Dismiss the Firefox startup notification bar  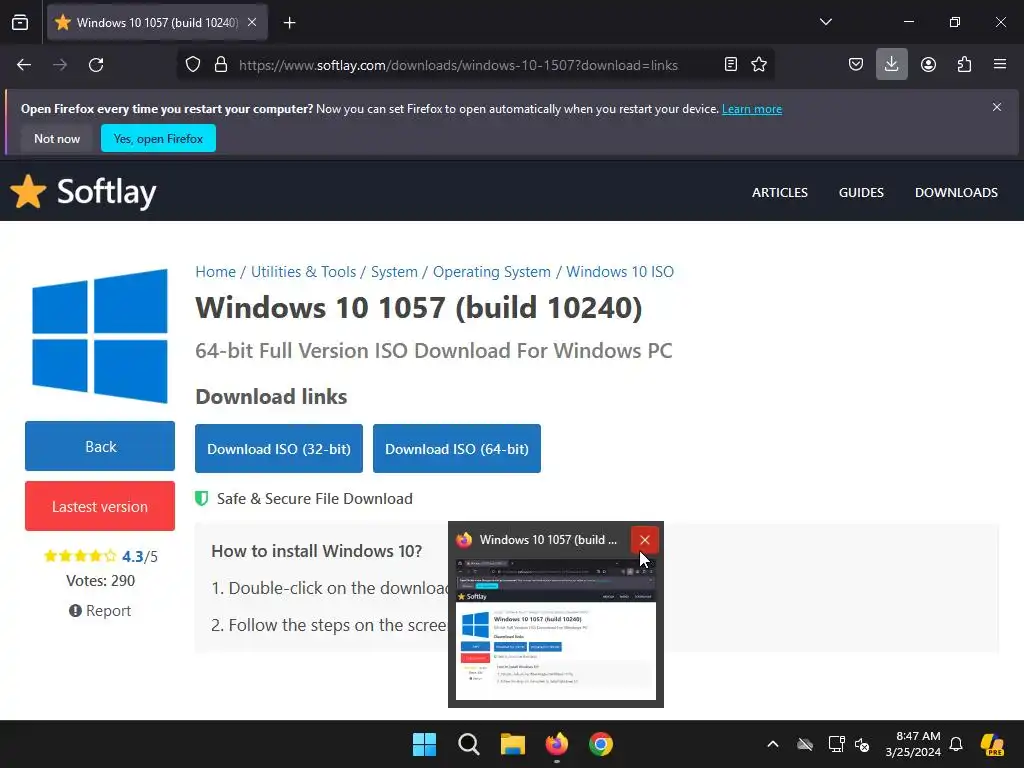997,107
